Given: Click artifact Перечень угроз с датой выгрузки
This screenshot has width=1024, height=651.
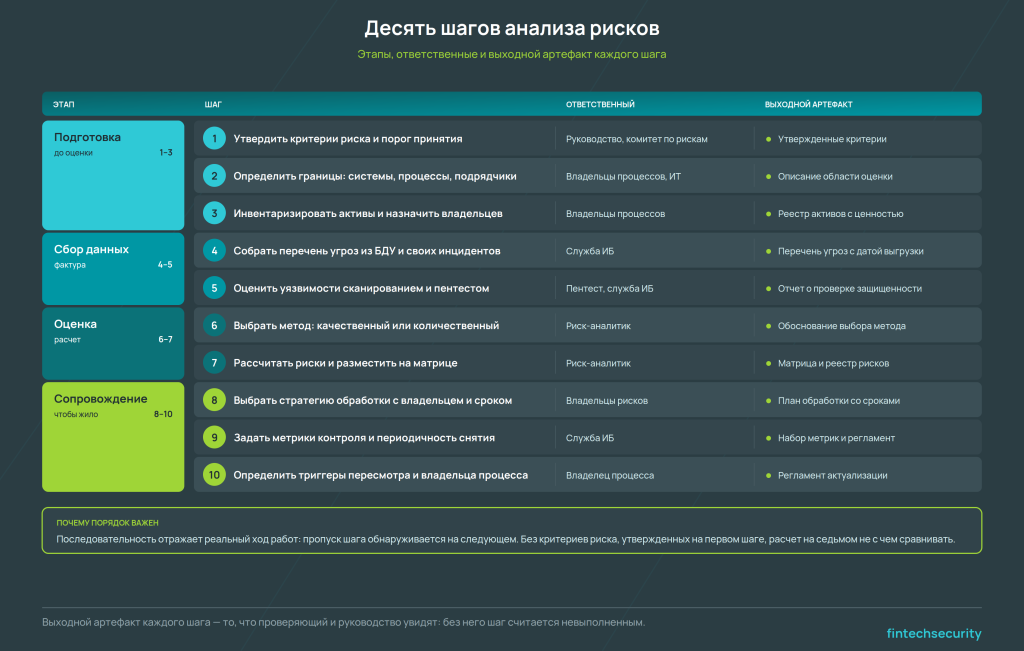Looking at the screenshot, I should pos(850,251).
